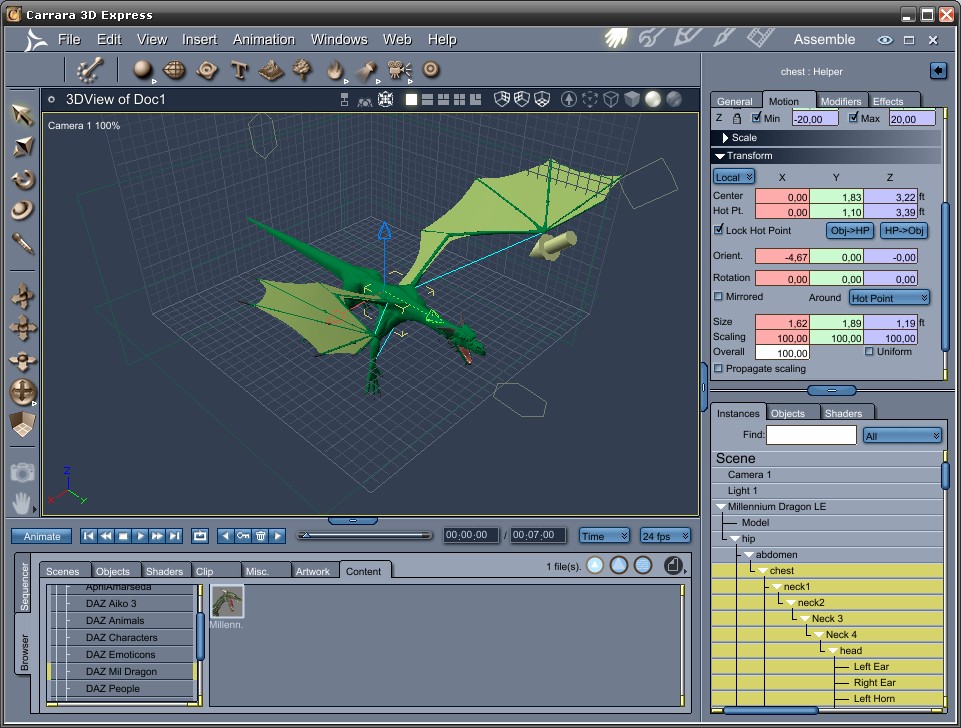
Task: Insert a sphere primitive from the top toolbar
Action: pos(143,70)
